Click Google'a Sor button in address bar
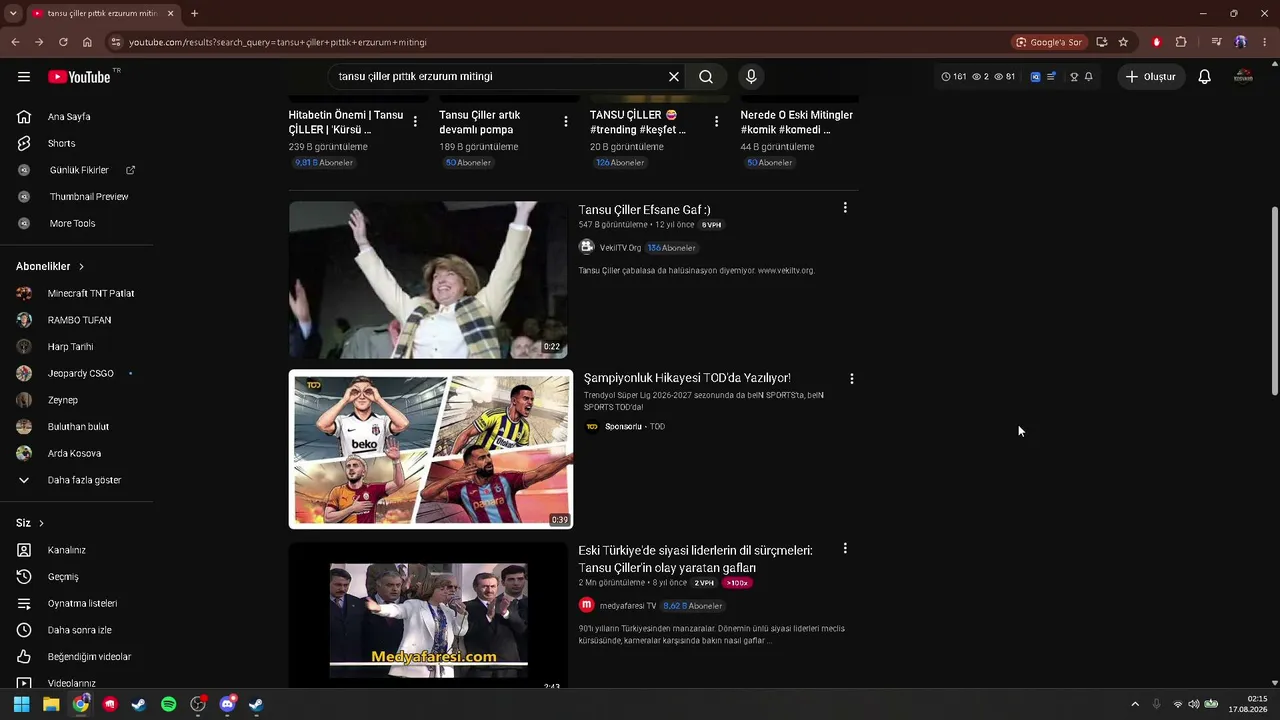 [x=1049, y=42]
